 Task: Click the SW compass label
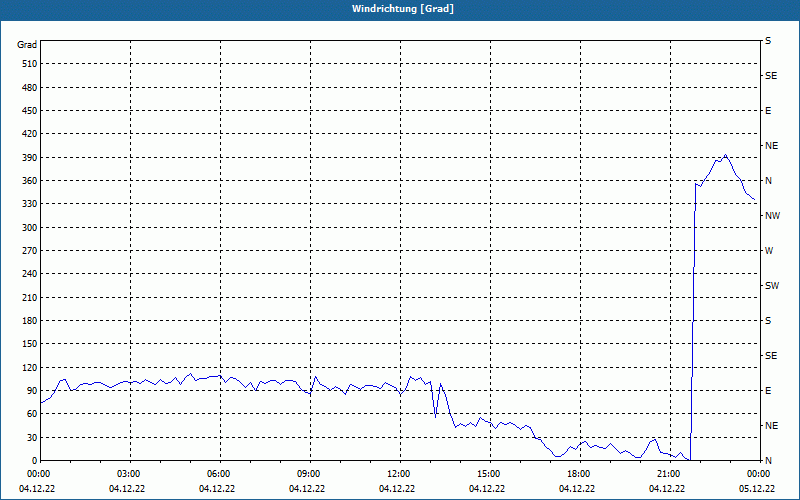click(772, 286)
